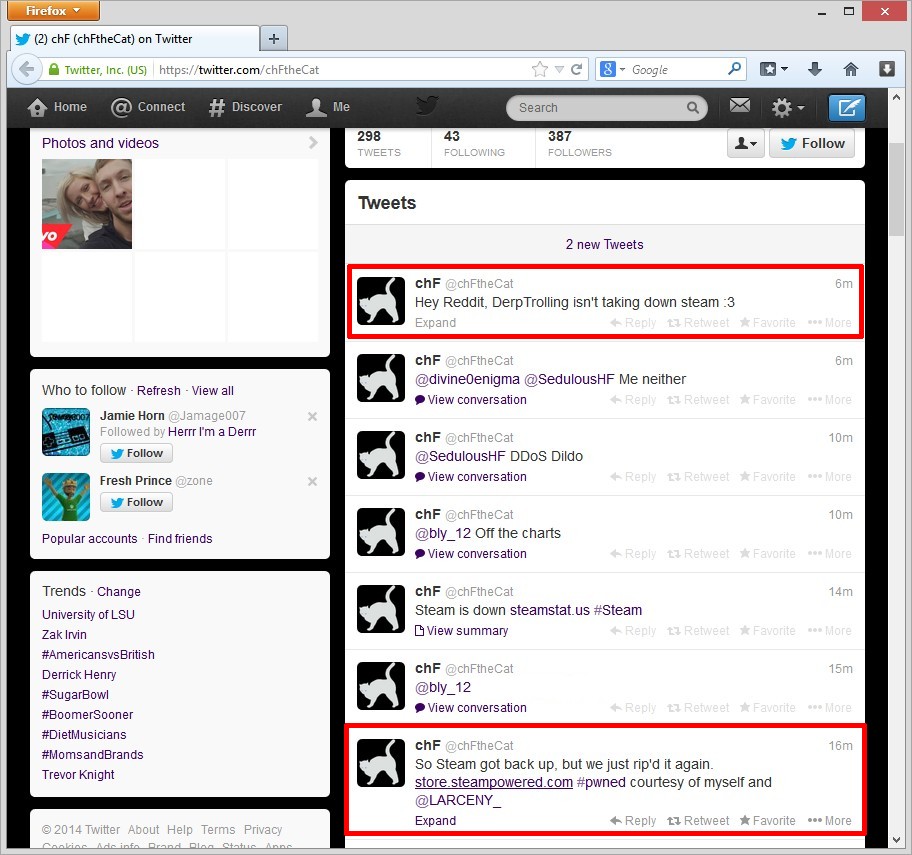Open More options on Steam got back up tweet
912x855 pixels.
[x=830, y=821]
